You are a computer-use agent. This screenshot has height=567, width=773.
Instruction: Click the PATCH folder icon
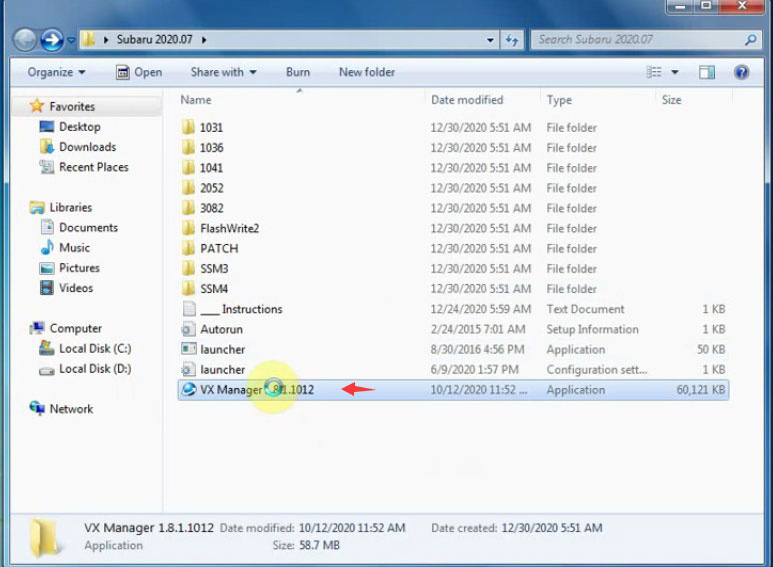coord(188,248)
